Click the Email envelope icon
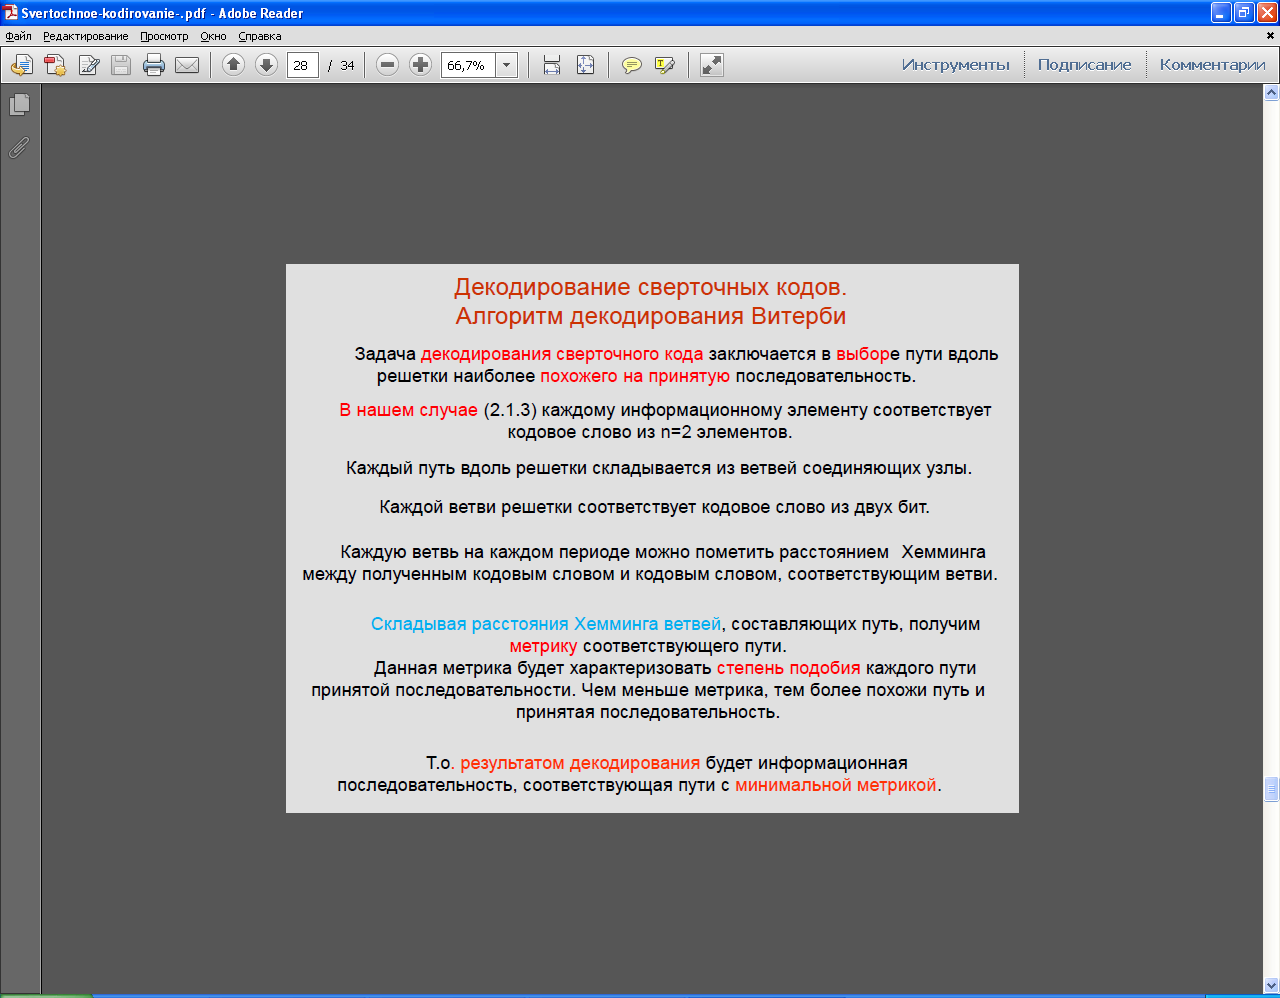This screenshot has width=1280, height=998. (187, 65)
